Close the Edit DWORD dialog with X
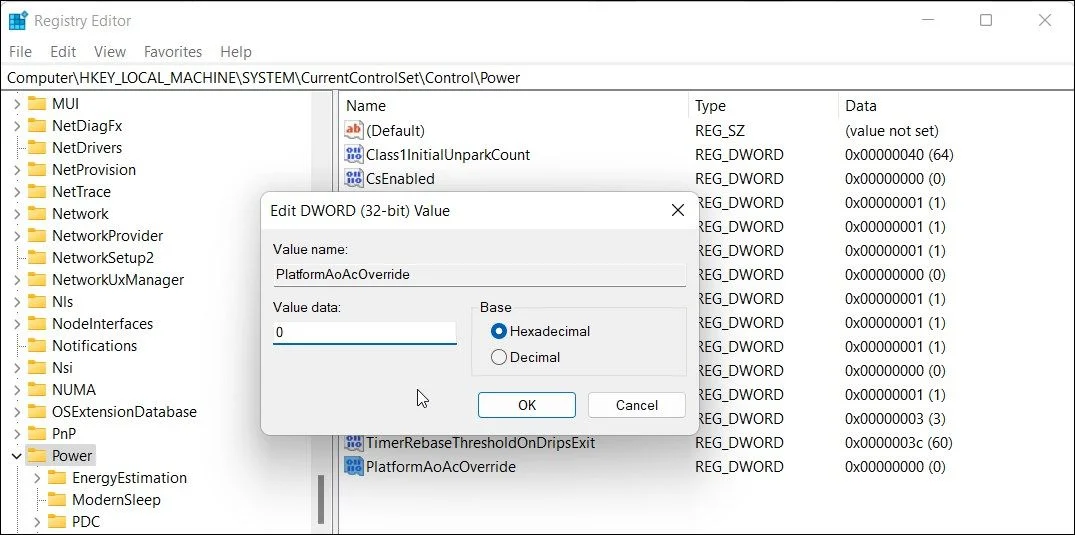This screenshot has height=535, width=1075. (x=677, y=211)
